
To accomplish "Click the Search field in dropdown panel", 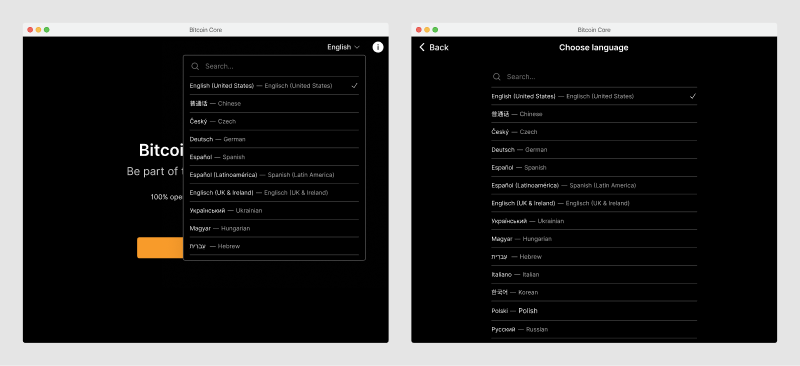I will click(274, 66).
